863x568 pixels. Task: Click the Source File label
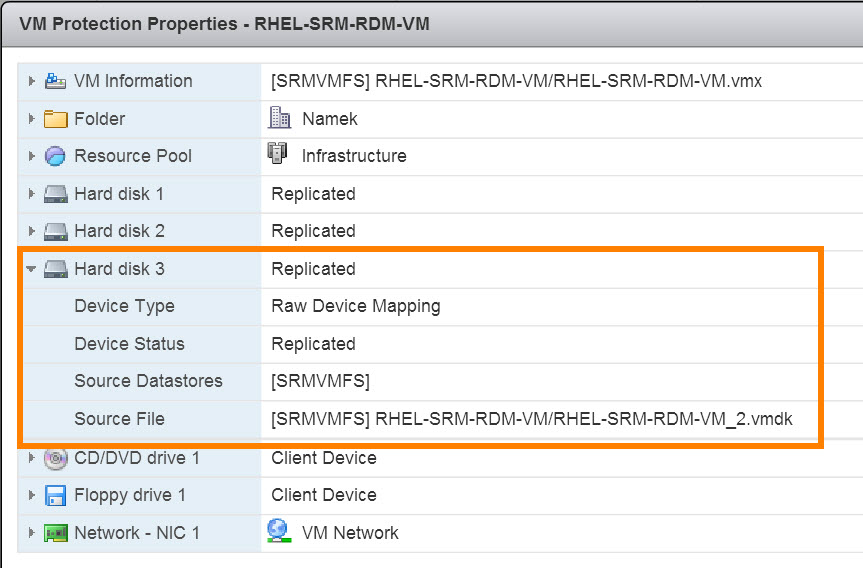tap(119, 419)
